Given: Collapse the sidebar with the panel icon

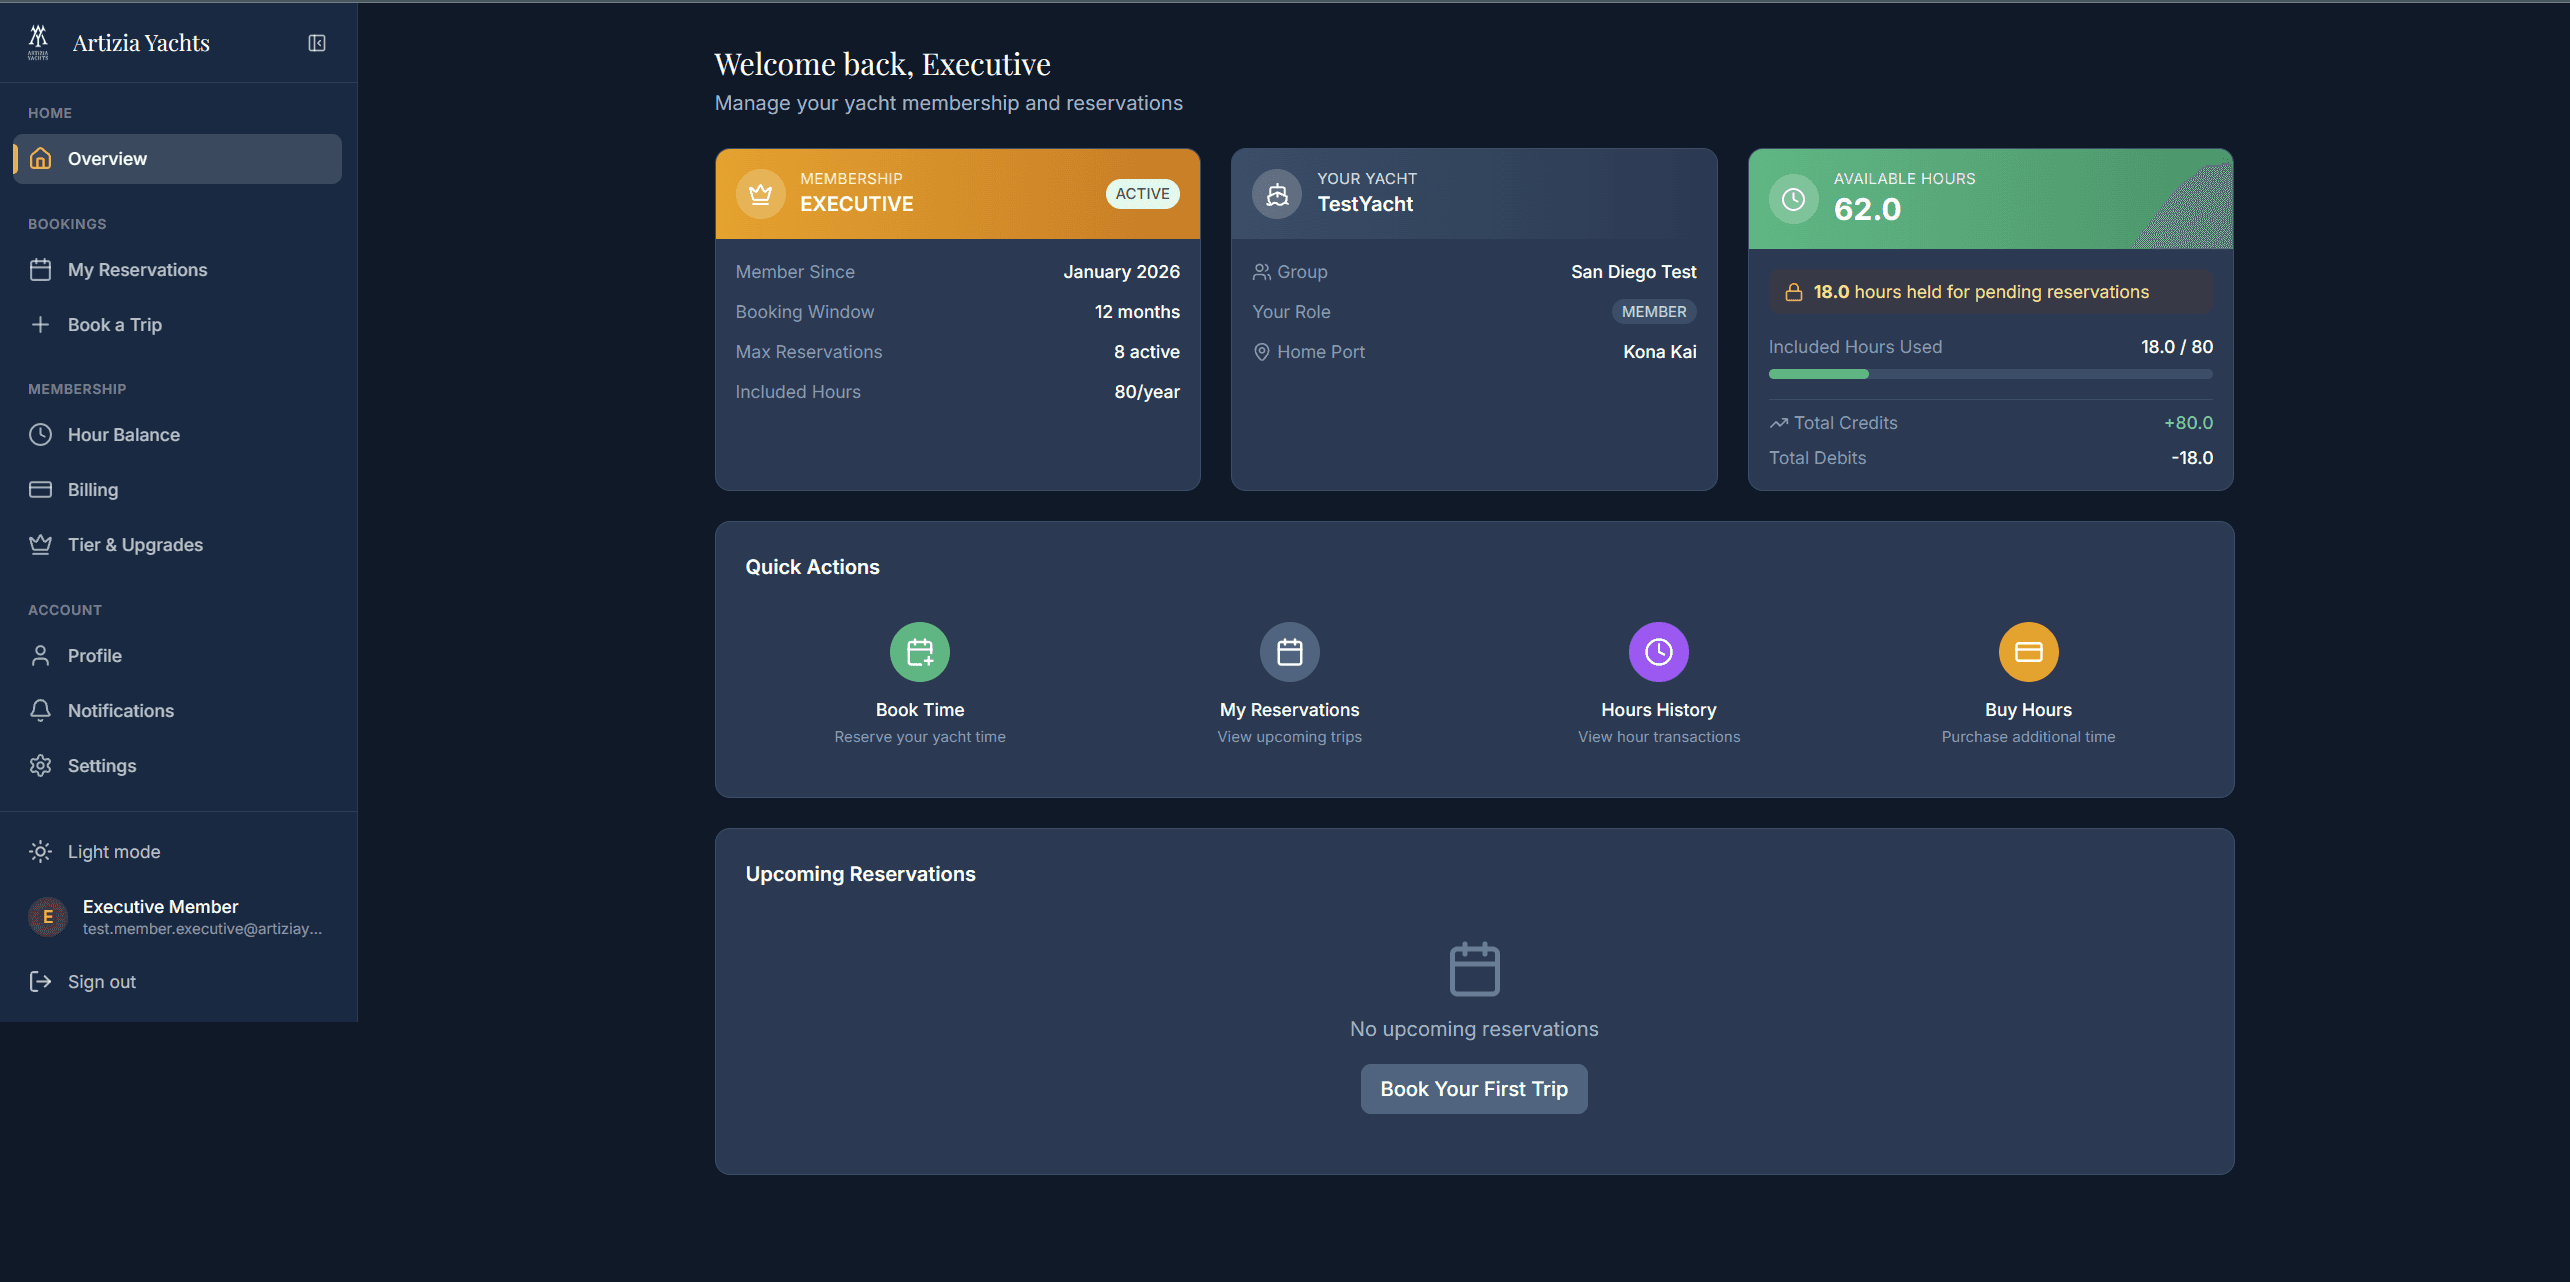Looking at the screenshot, I should pos(317,43).
